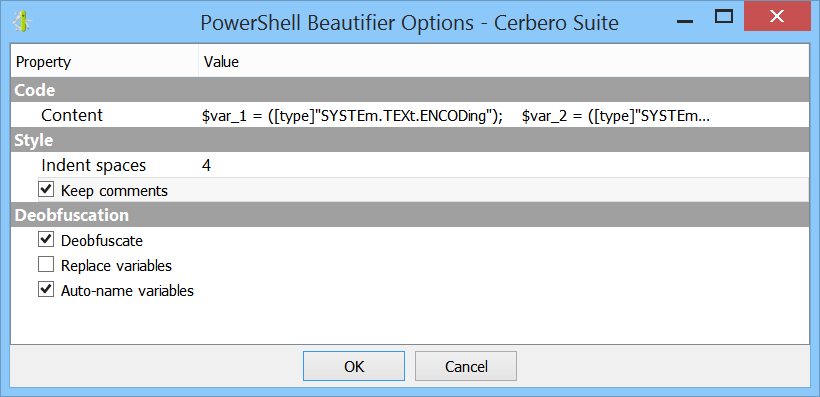Maximize the PowerShell Beautifier Options dialog

[724, 17]
